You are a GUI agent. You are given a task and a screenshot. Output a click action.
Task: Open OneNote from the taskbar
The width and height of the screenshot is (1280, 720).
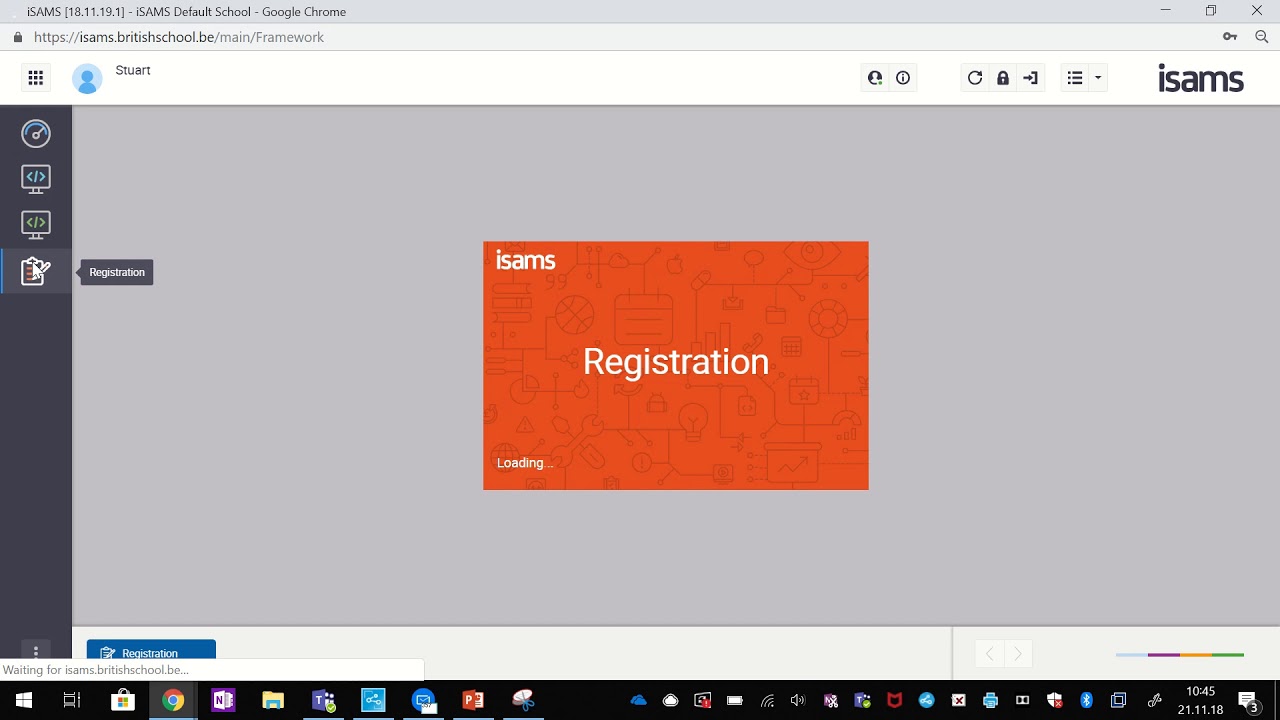(x=223, y=700)
